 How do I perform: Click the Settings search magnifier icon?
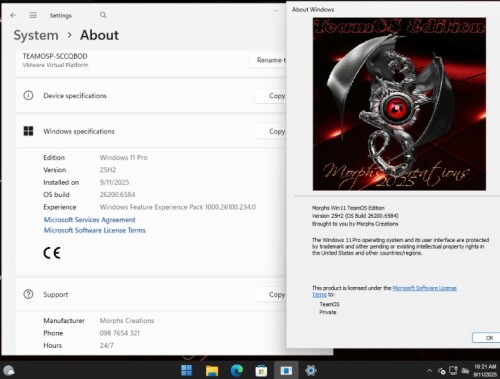click(x=103, y=15)
